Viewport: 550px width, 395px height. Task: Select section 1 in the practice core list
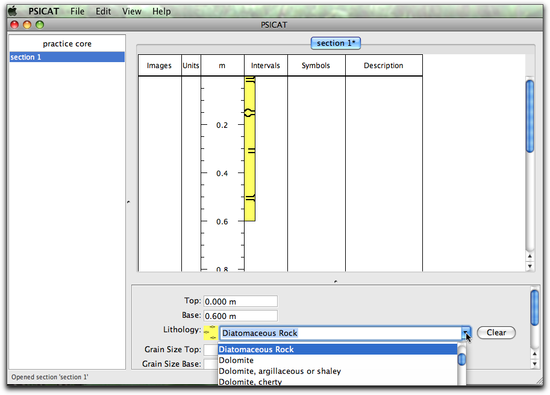click(x=67, y=57)
